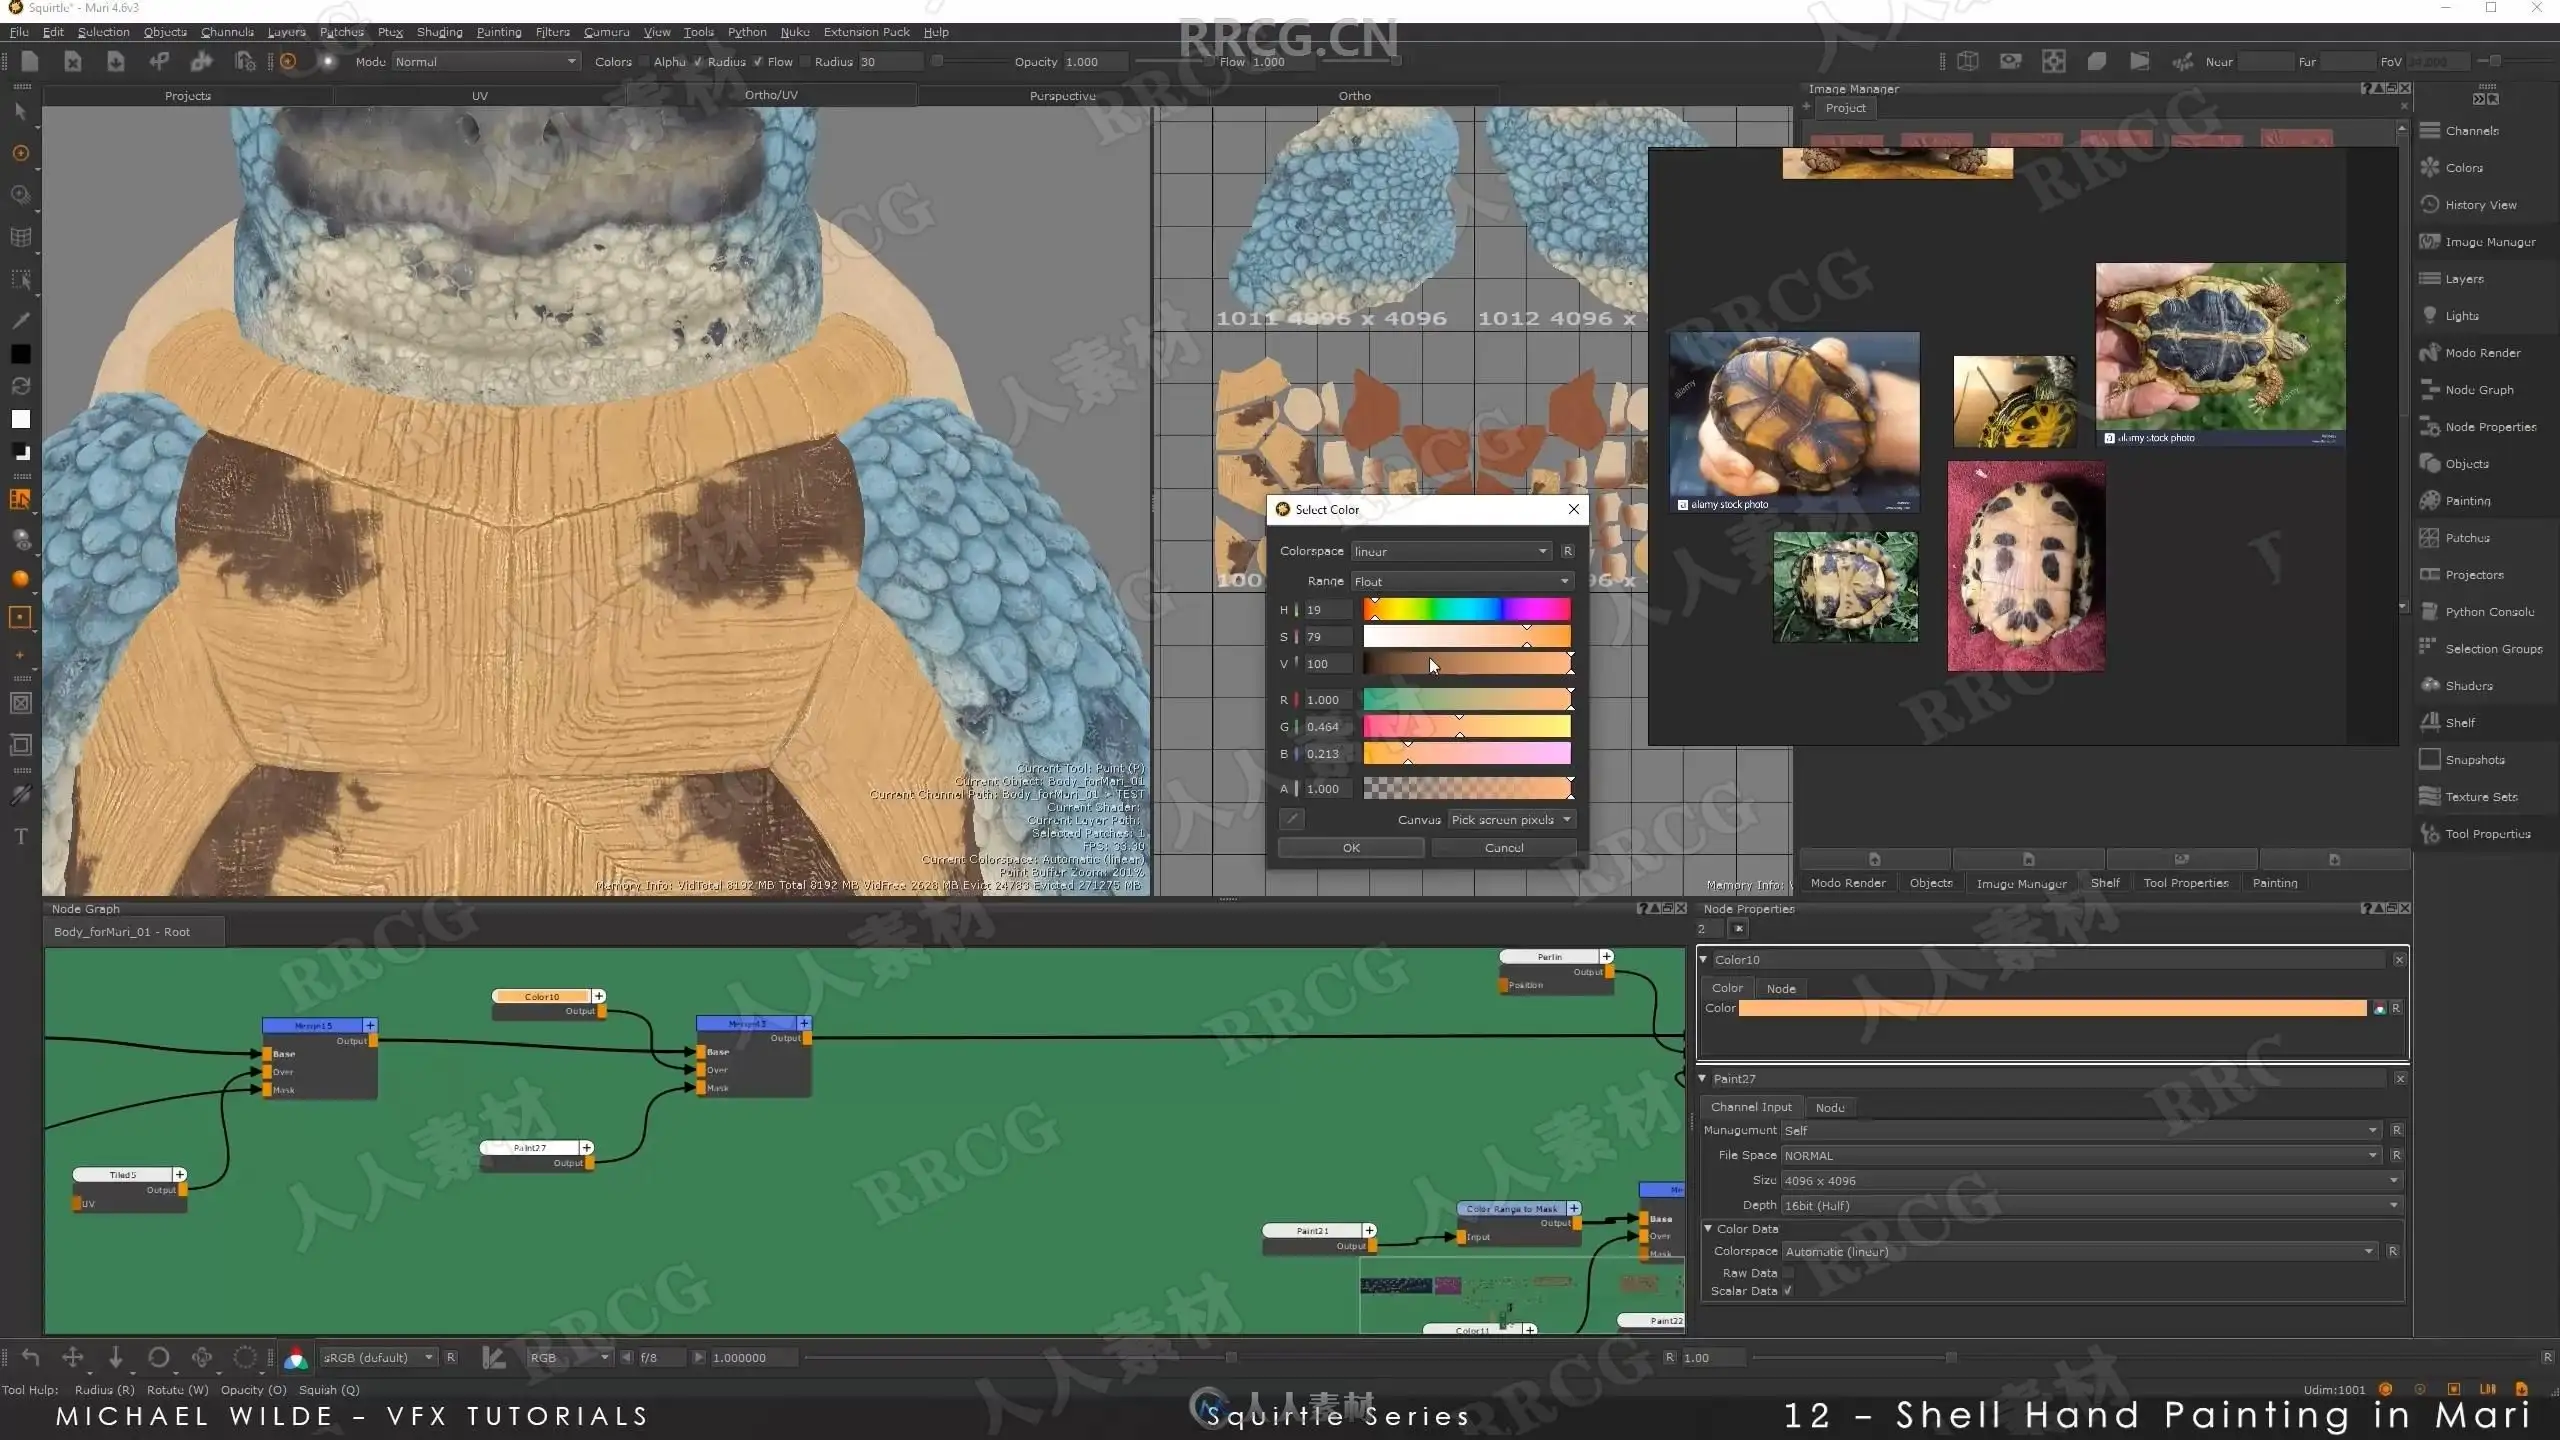Open the Python Console palette icon
The image size is (2560, 1440).
tap(2430, 612)
